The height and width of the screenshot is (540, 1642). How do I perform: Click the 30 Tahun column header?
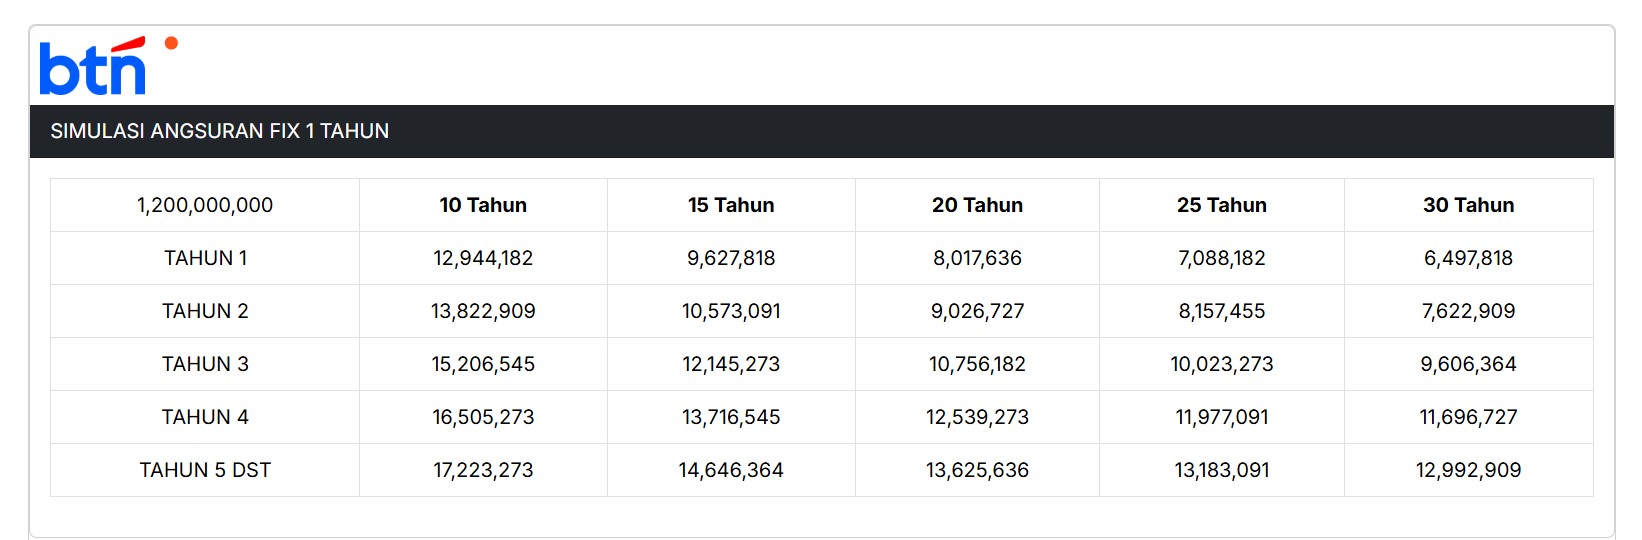pyautogui.click(x=1468, y=205)
